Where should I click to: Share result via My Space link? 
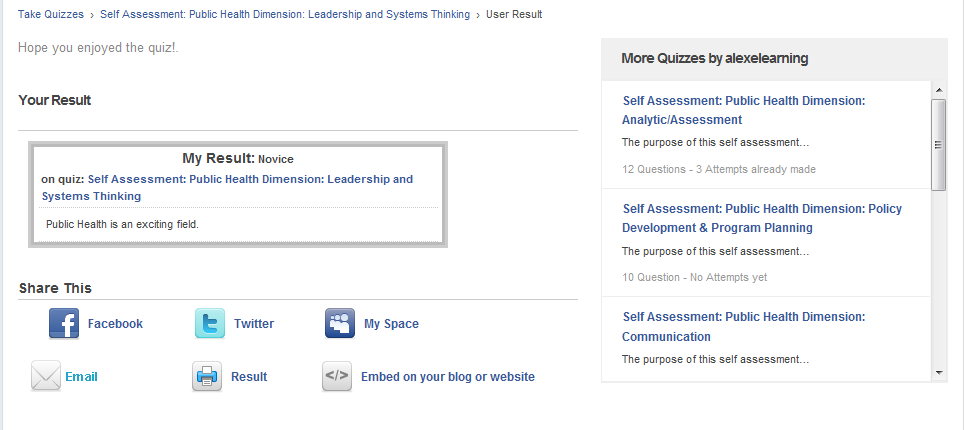coord(391,324)
